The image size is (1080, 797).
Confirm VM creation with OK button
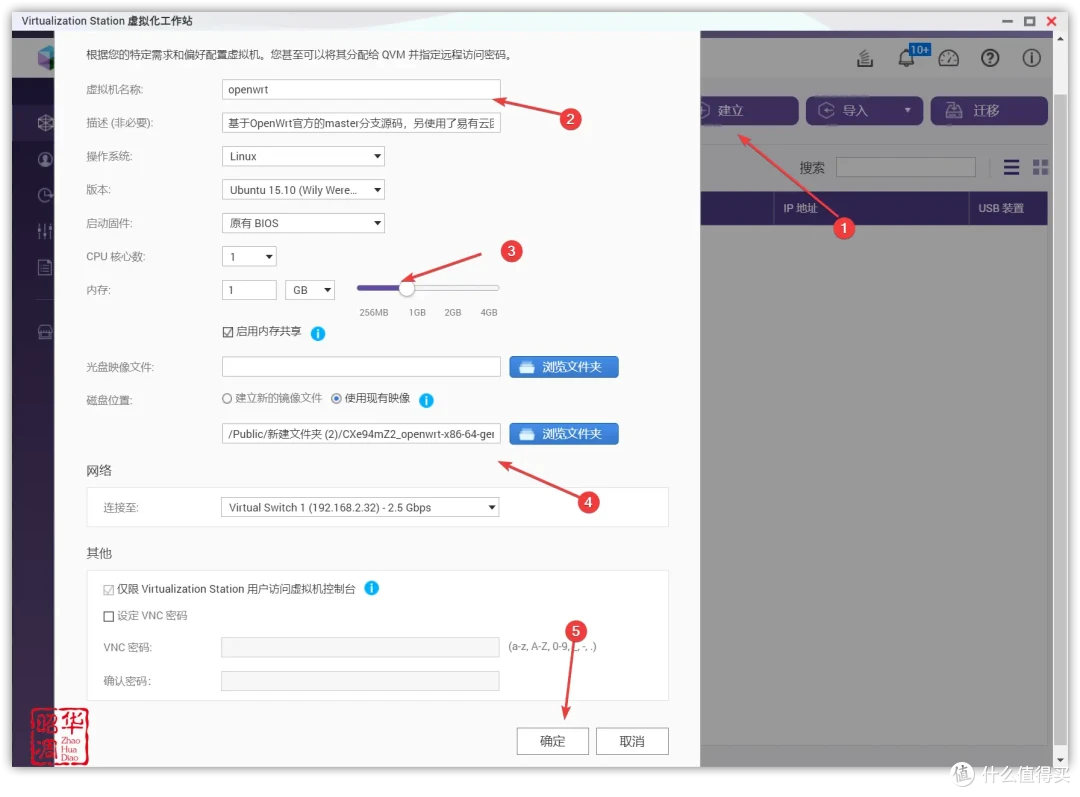[x=552, y=741]
